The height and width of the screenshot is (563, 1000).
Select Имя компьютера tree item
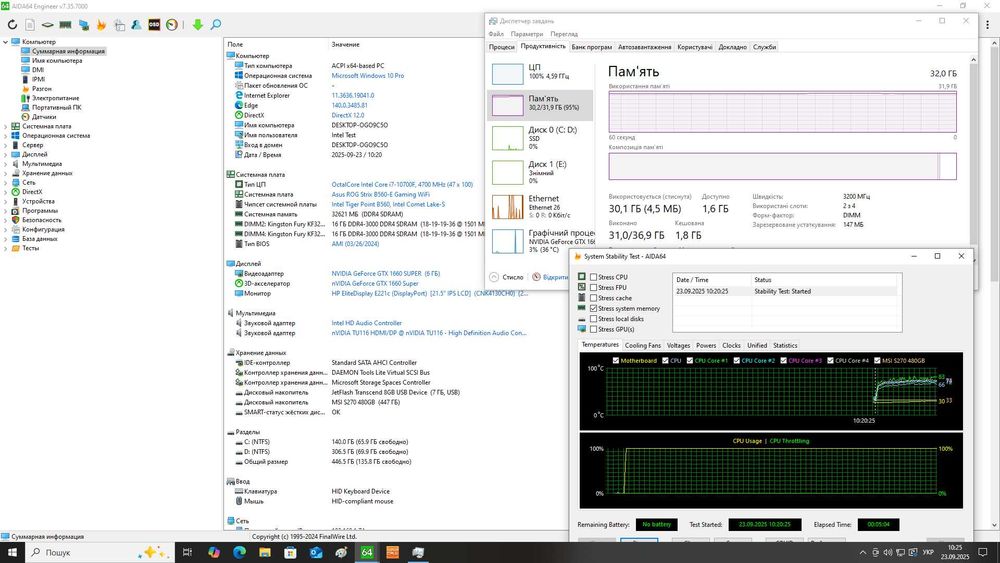tap(57, 61)
